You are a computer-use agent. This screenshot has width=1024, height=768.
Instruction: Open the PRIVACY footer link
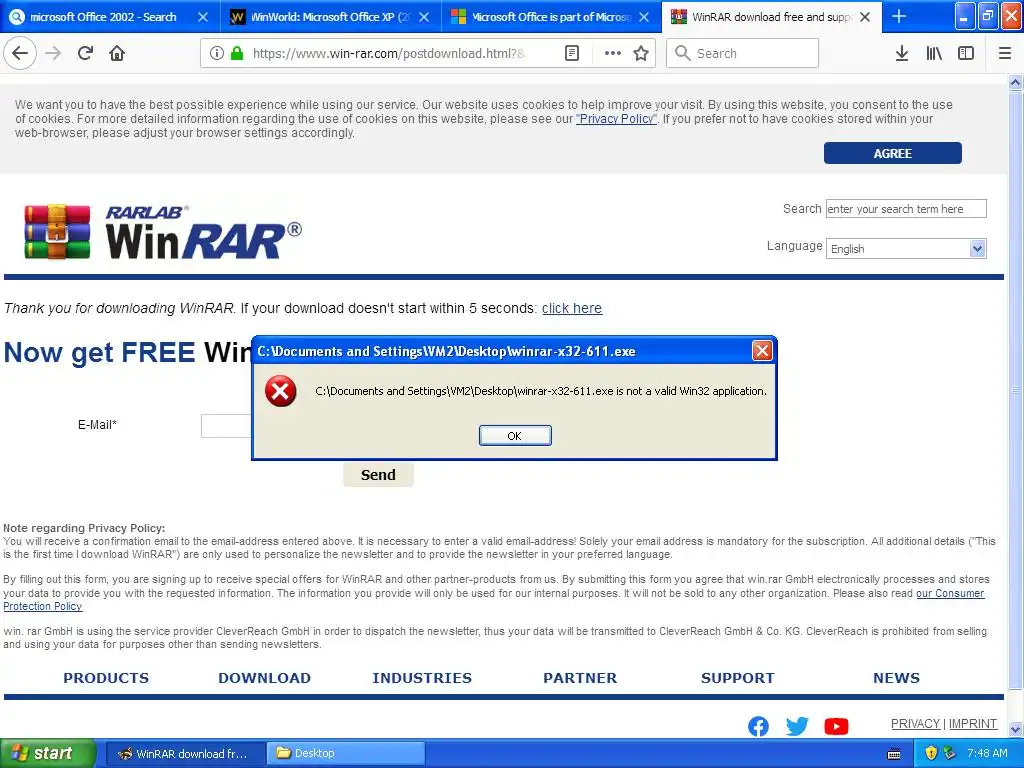click(x=915, y=724)
